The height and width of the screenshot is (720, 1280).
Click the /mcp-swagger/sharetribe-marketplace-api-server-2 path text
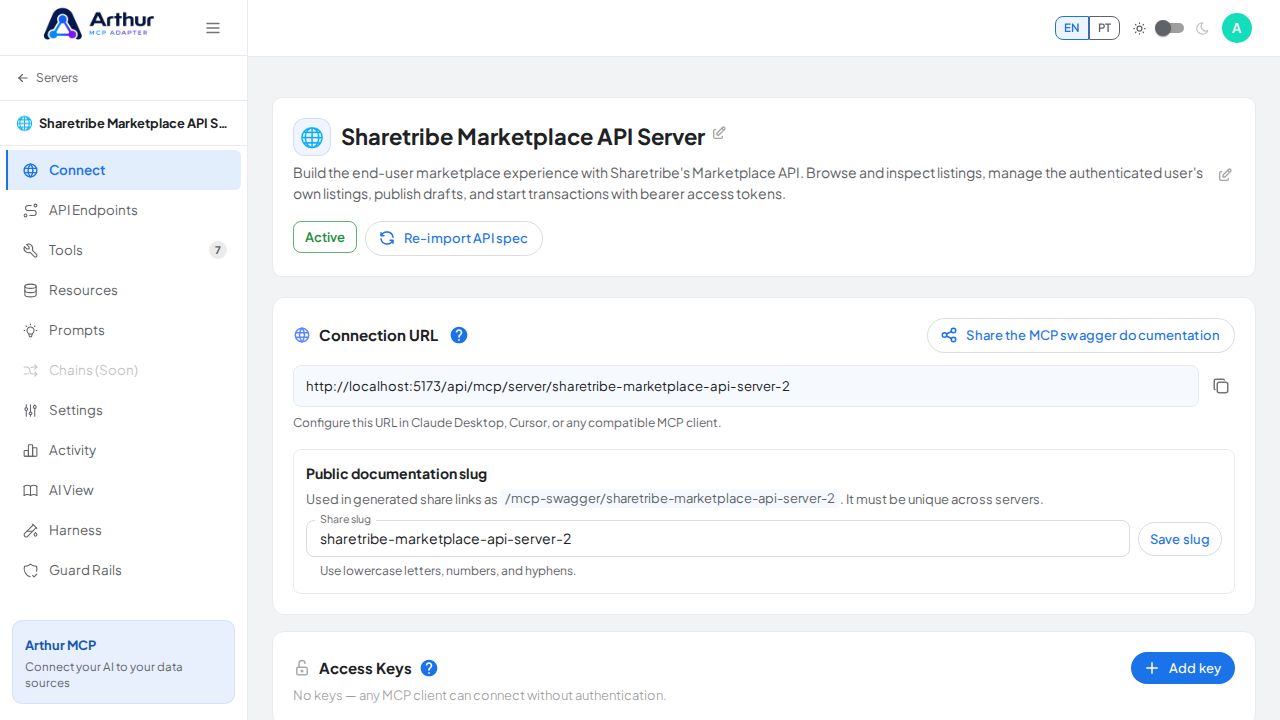670,499
